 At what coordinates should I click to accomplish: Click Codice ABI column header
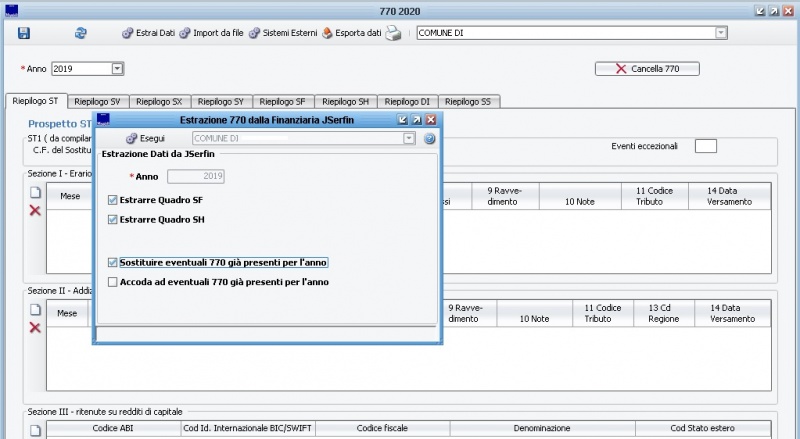[x=113, y=428]
